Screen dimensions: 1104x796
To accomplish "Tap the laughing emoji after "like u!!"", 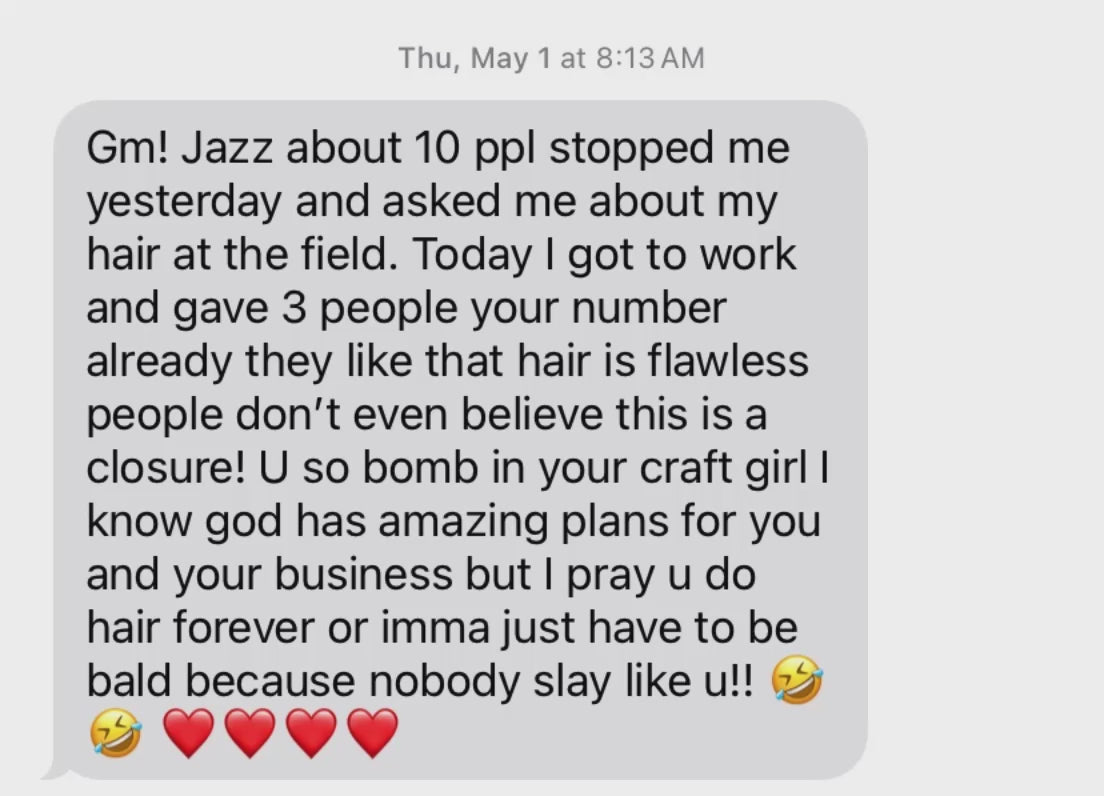I will [797, 679].
